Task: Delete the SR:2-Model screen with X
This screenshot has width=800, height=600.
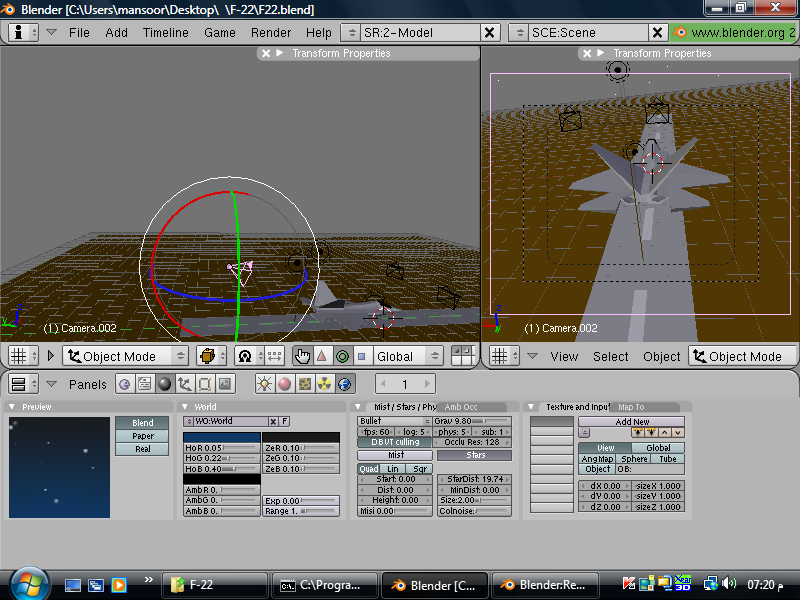Action: 489,33
